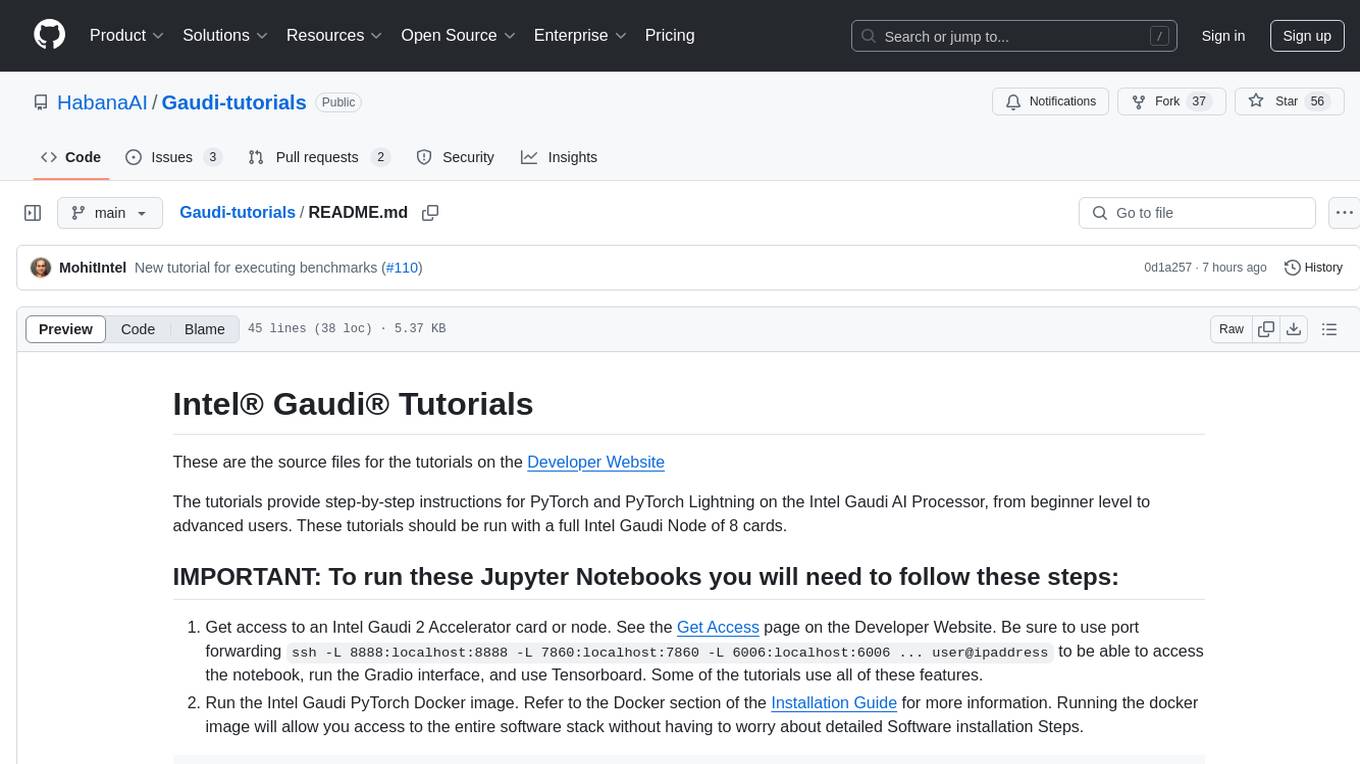Open the Gaudi-tutorials repository link in header
Image resolution: width=1360 pixels, height=764 pixels.
[234, 102]
